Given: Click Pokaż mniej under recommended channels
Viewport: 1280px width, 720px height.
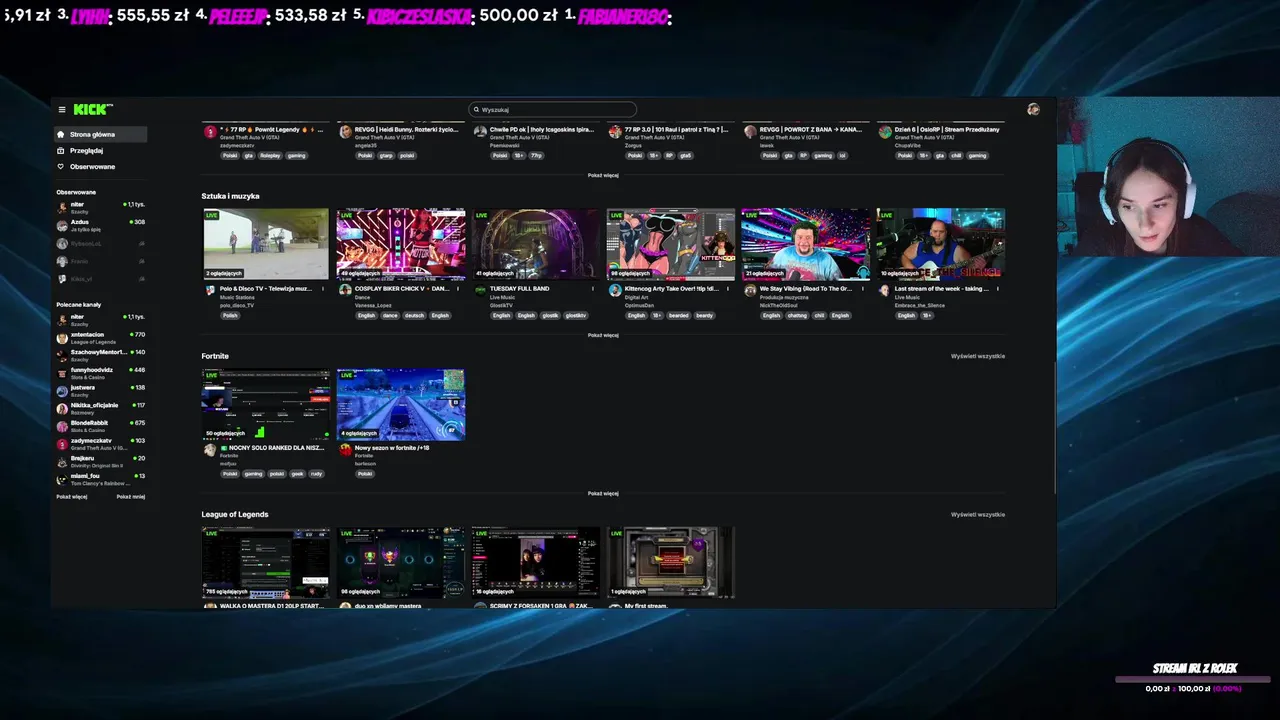Looking at the screenshot, I should pyautogui.click(x=131, y=496).
